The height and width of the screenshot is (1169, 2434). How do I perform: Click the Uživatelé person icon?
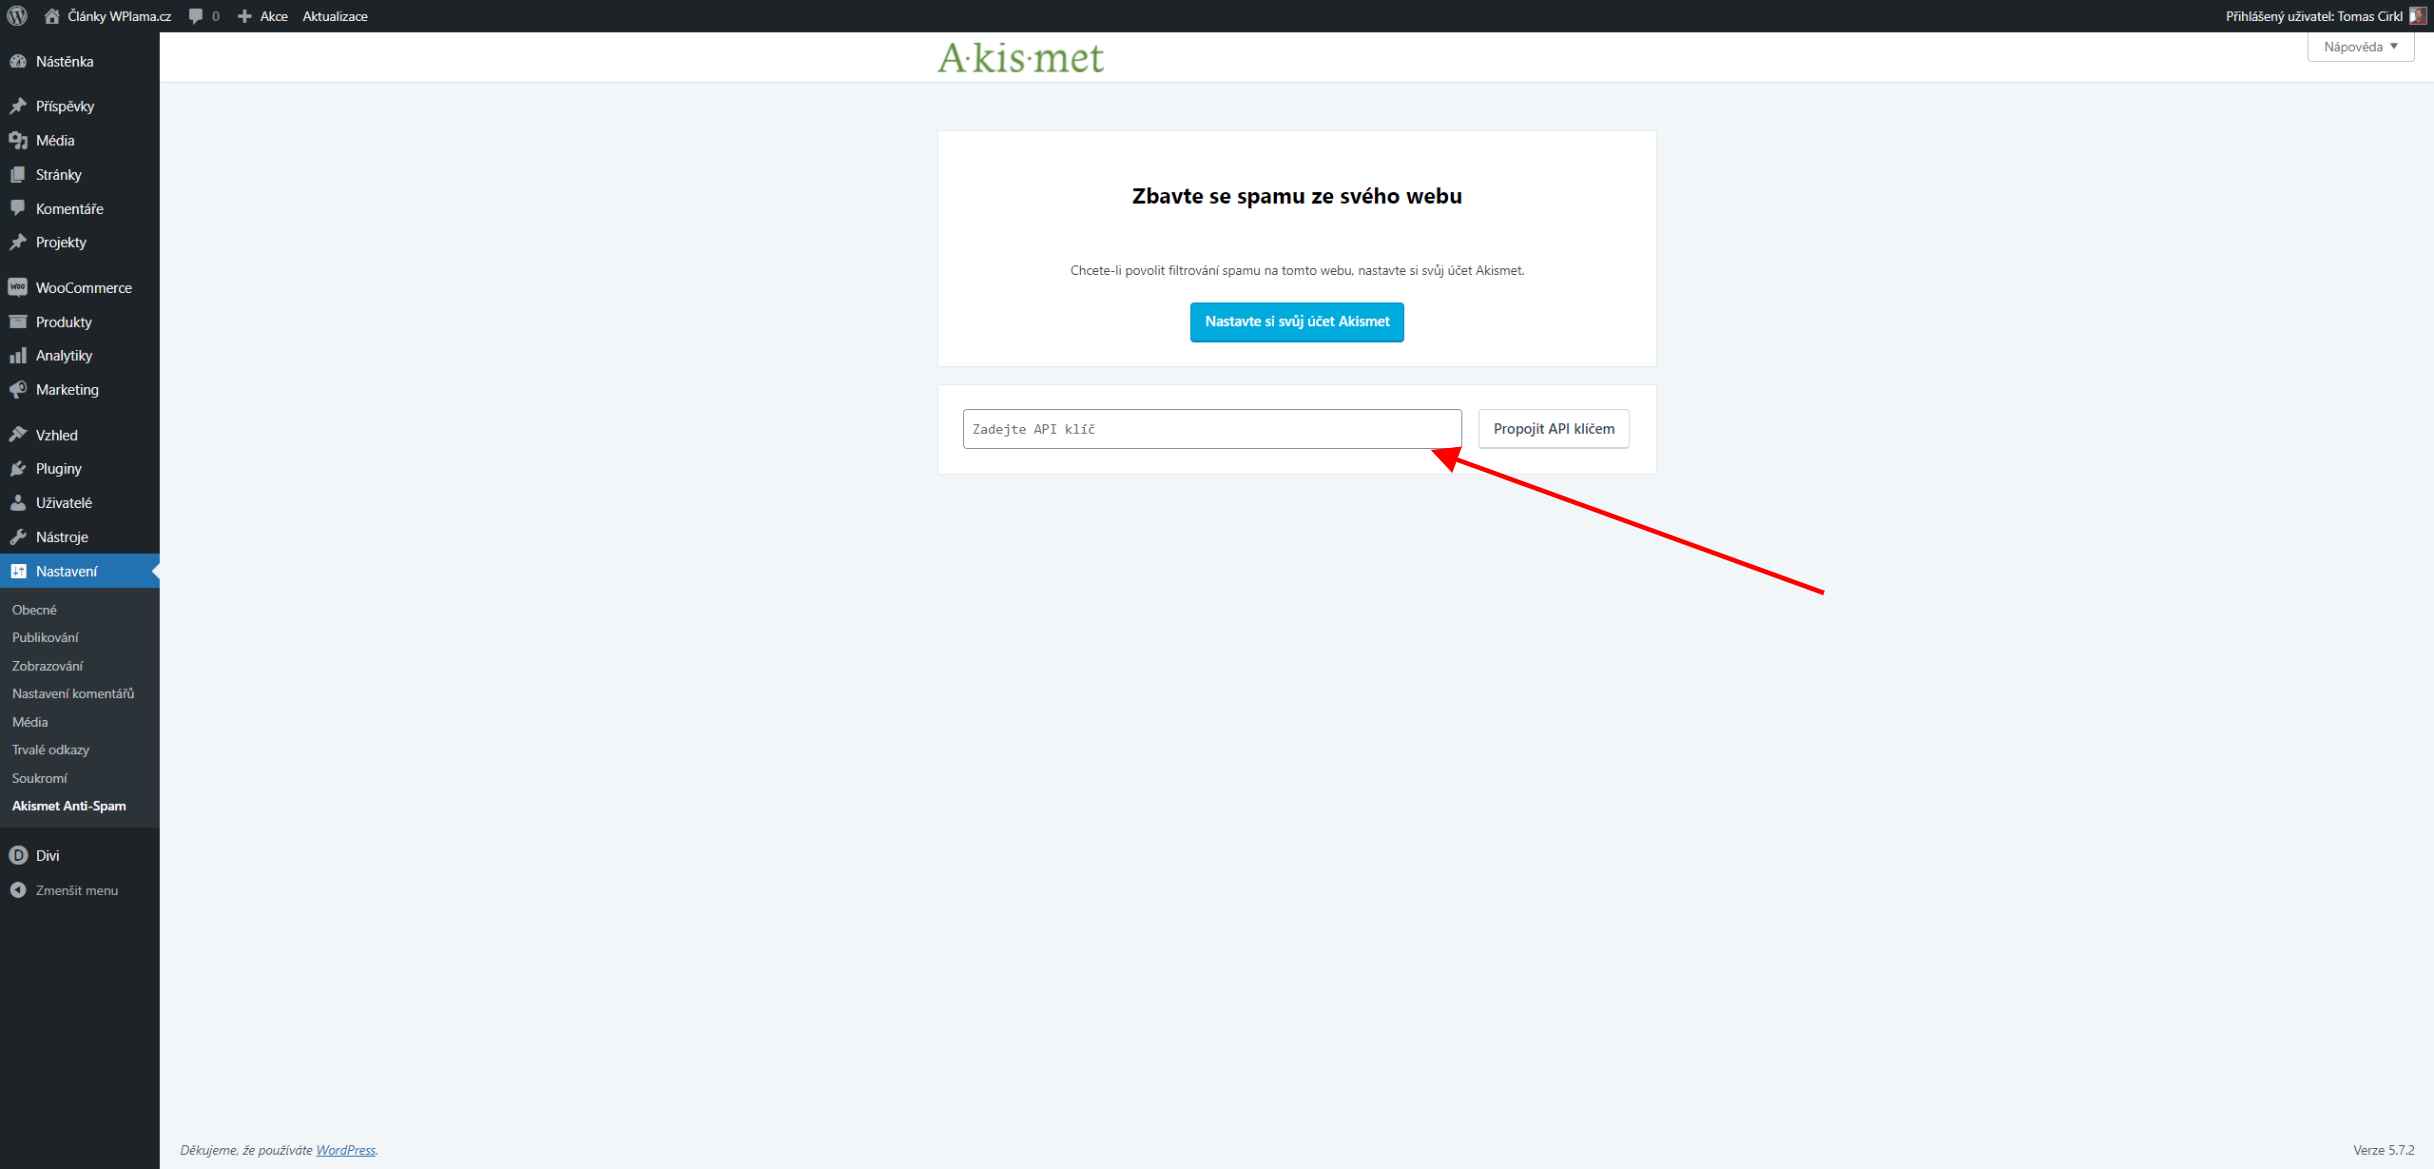(x=18, y=502)
